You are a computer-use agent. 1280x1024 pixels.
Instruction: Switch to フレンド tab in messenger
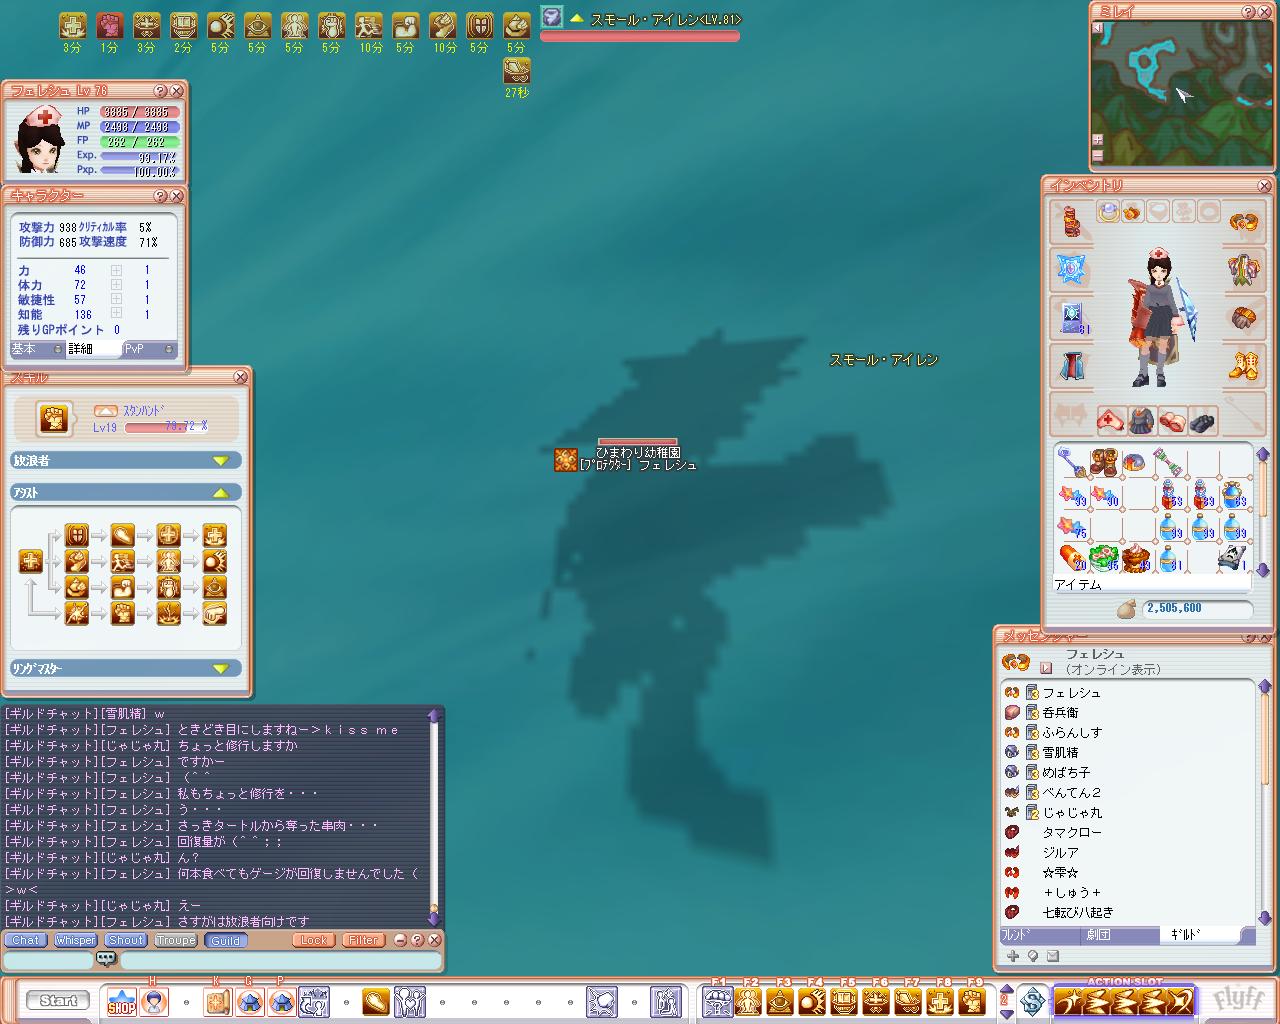click(1040, 935)
